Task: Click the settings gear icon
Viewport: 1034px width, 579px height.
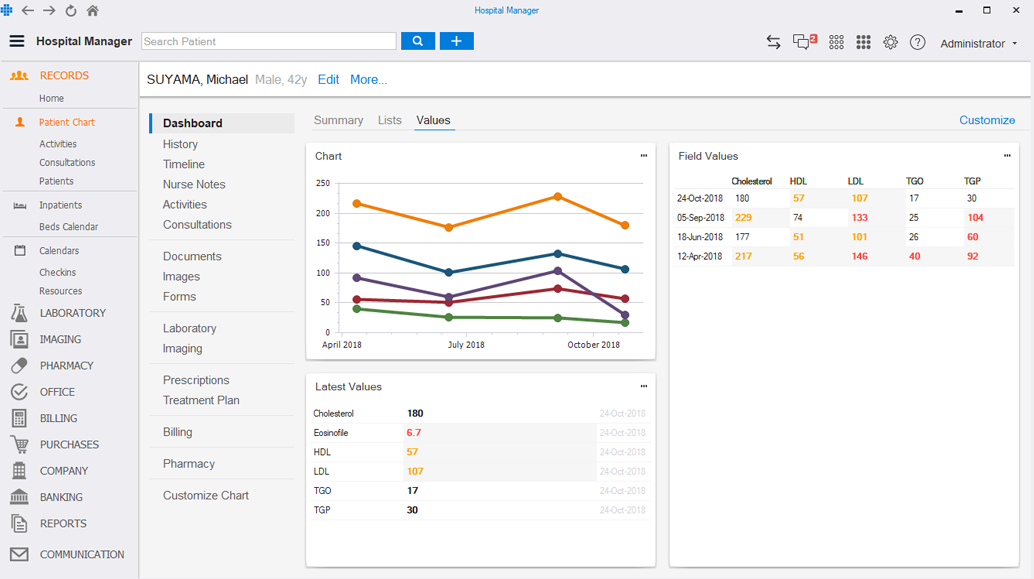Action: [890, 42]
